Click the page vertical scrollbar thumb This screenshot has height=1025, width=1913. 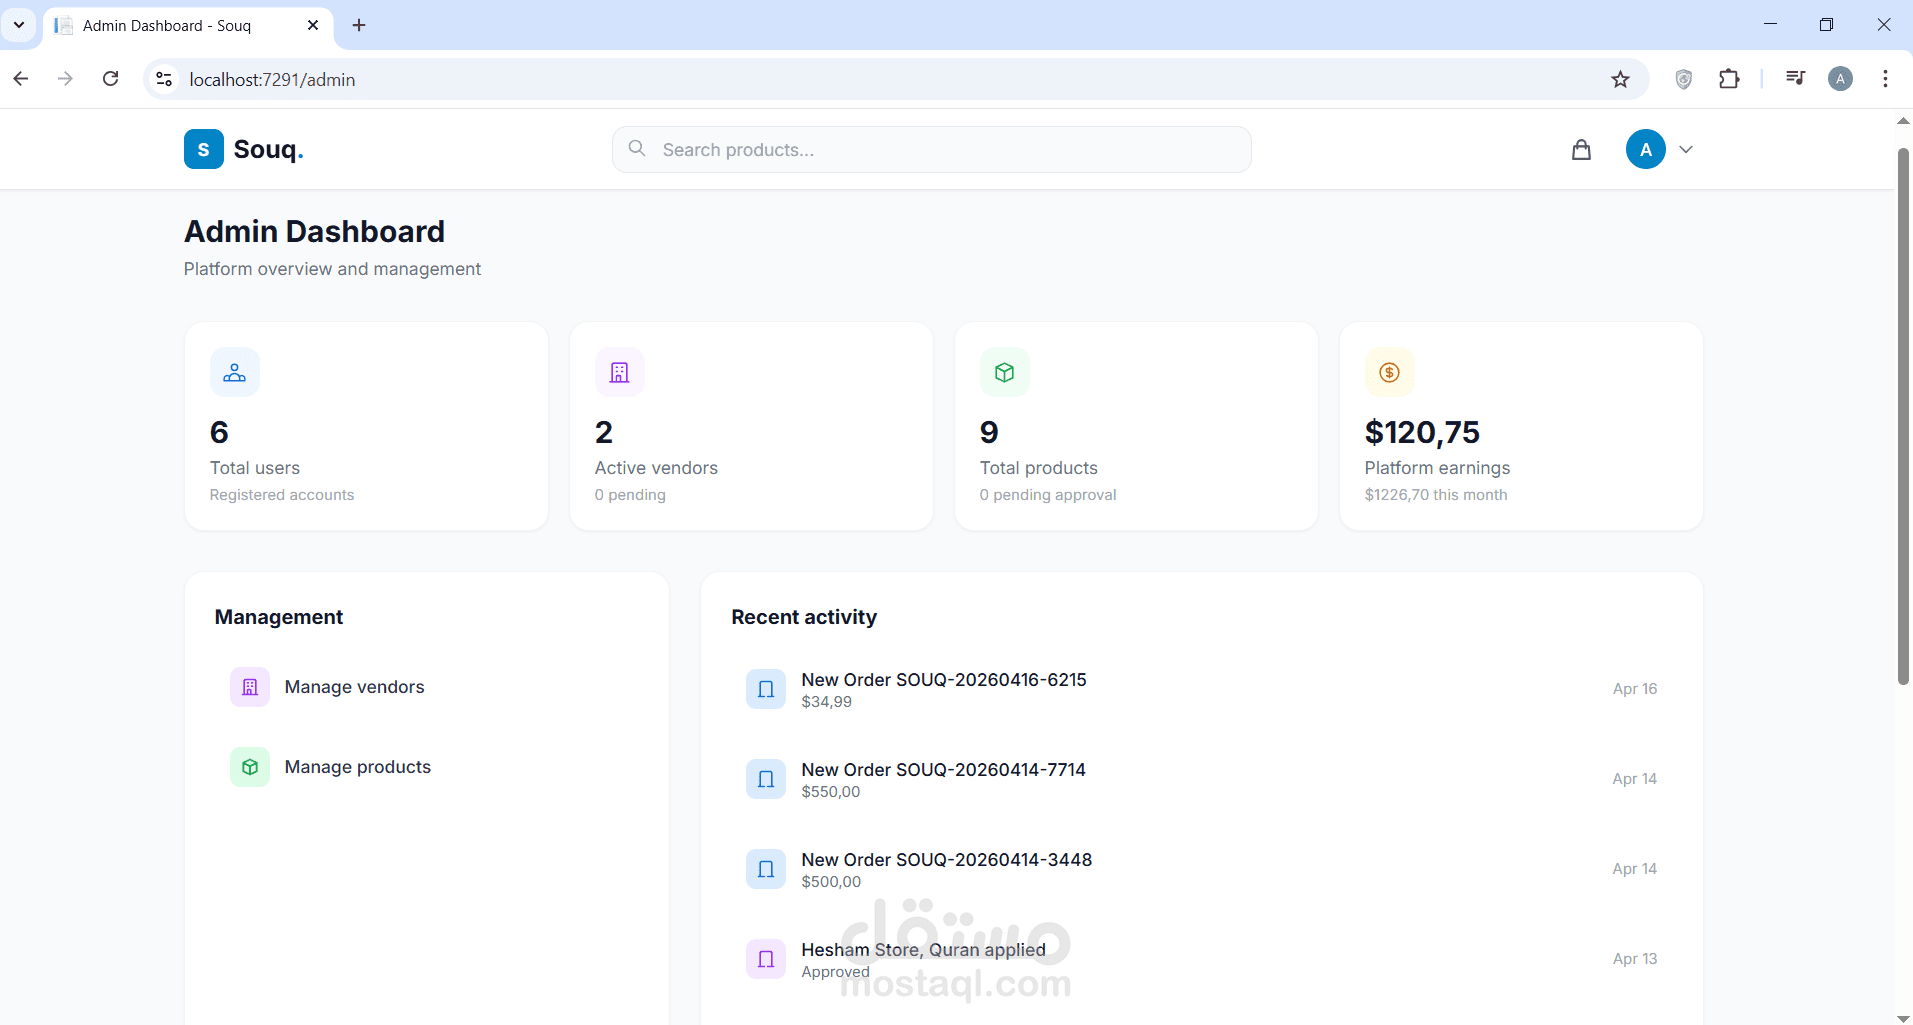(x=1903, y=416)
